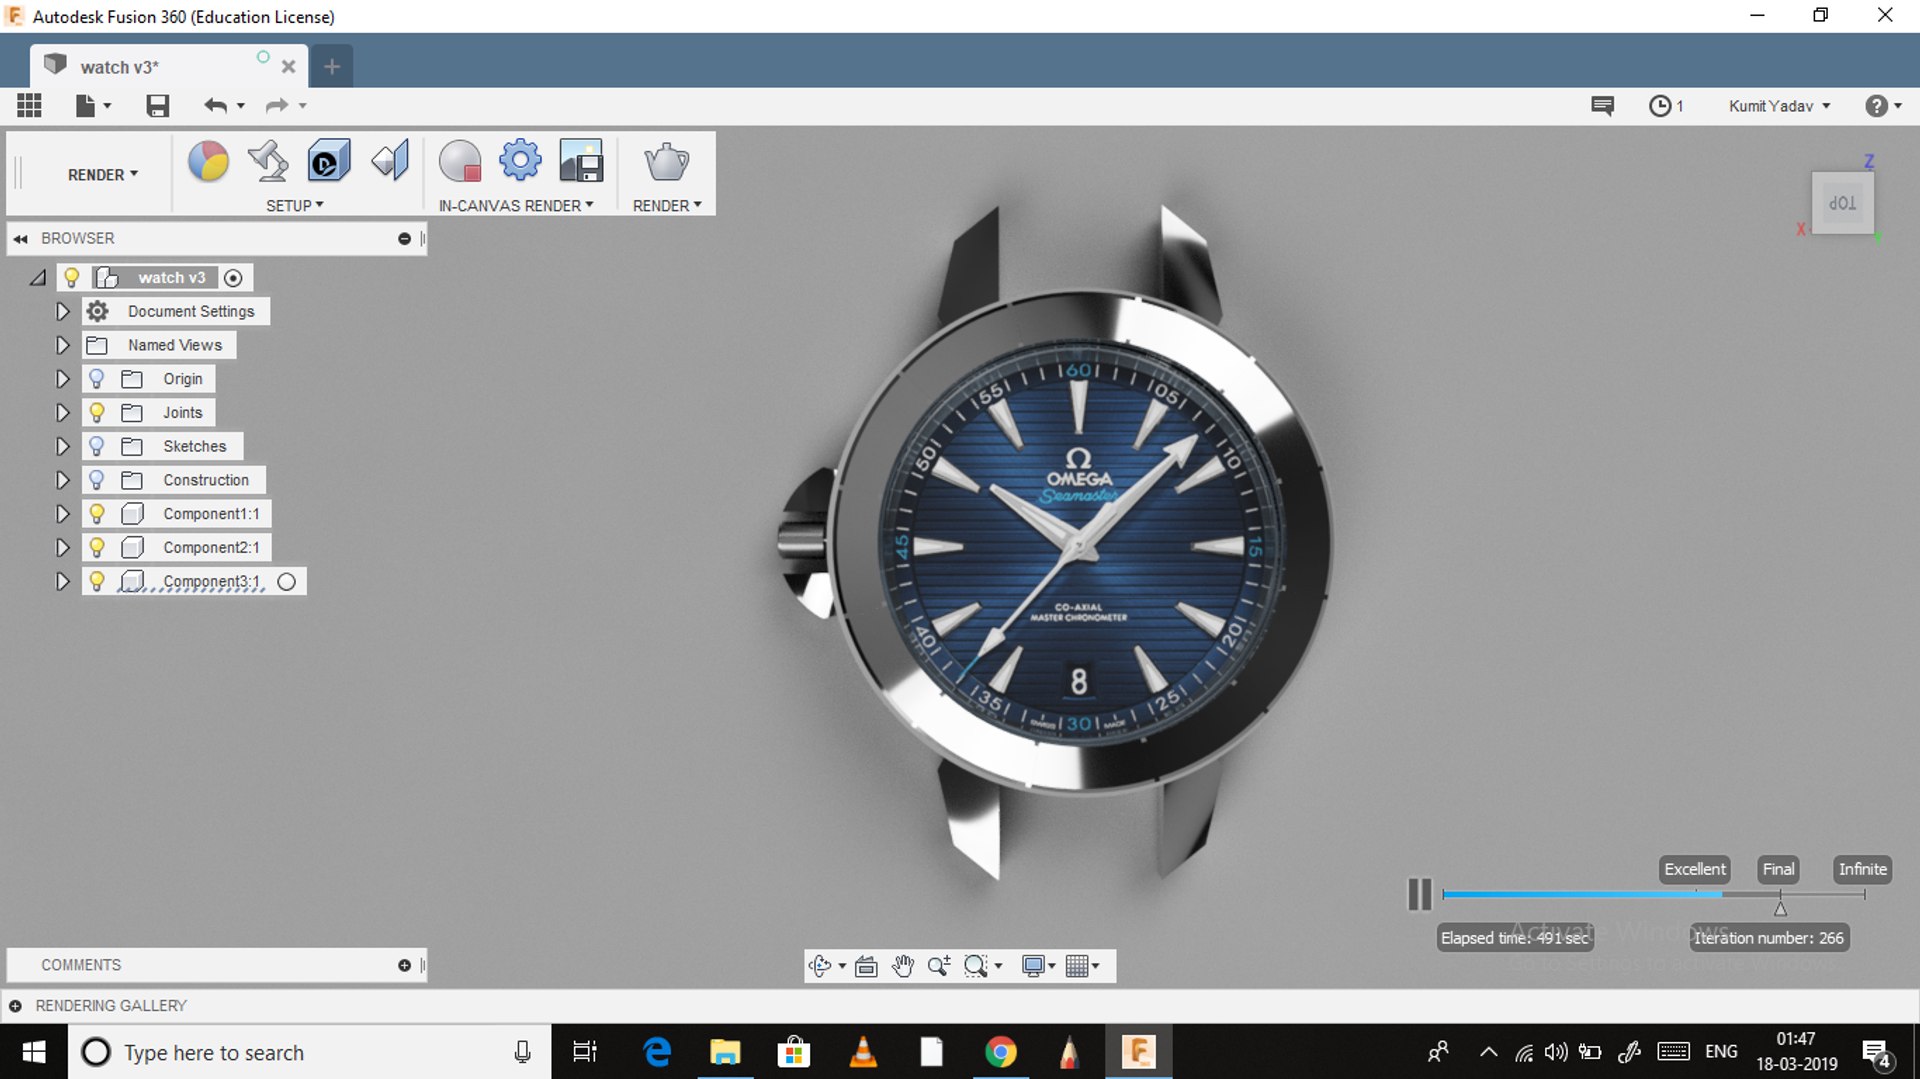
Task: Open Scene Settings lamp icon
Action: (x=268, y=161)
